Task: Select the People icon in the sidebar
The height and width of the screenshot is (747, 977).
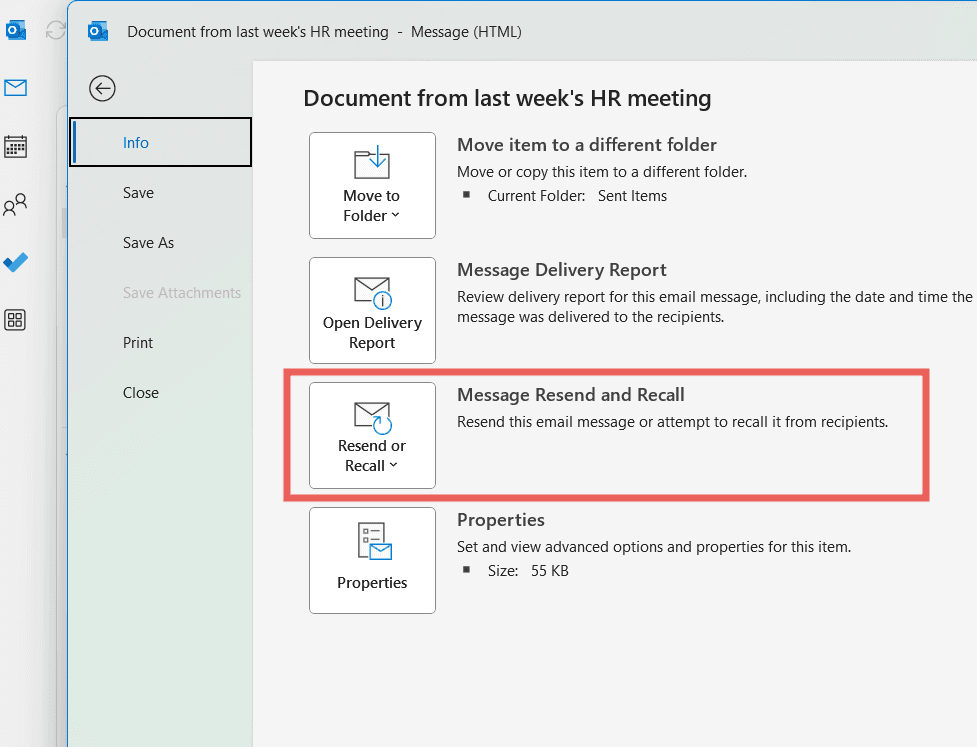Action: coord(15,204)
